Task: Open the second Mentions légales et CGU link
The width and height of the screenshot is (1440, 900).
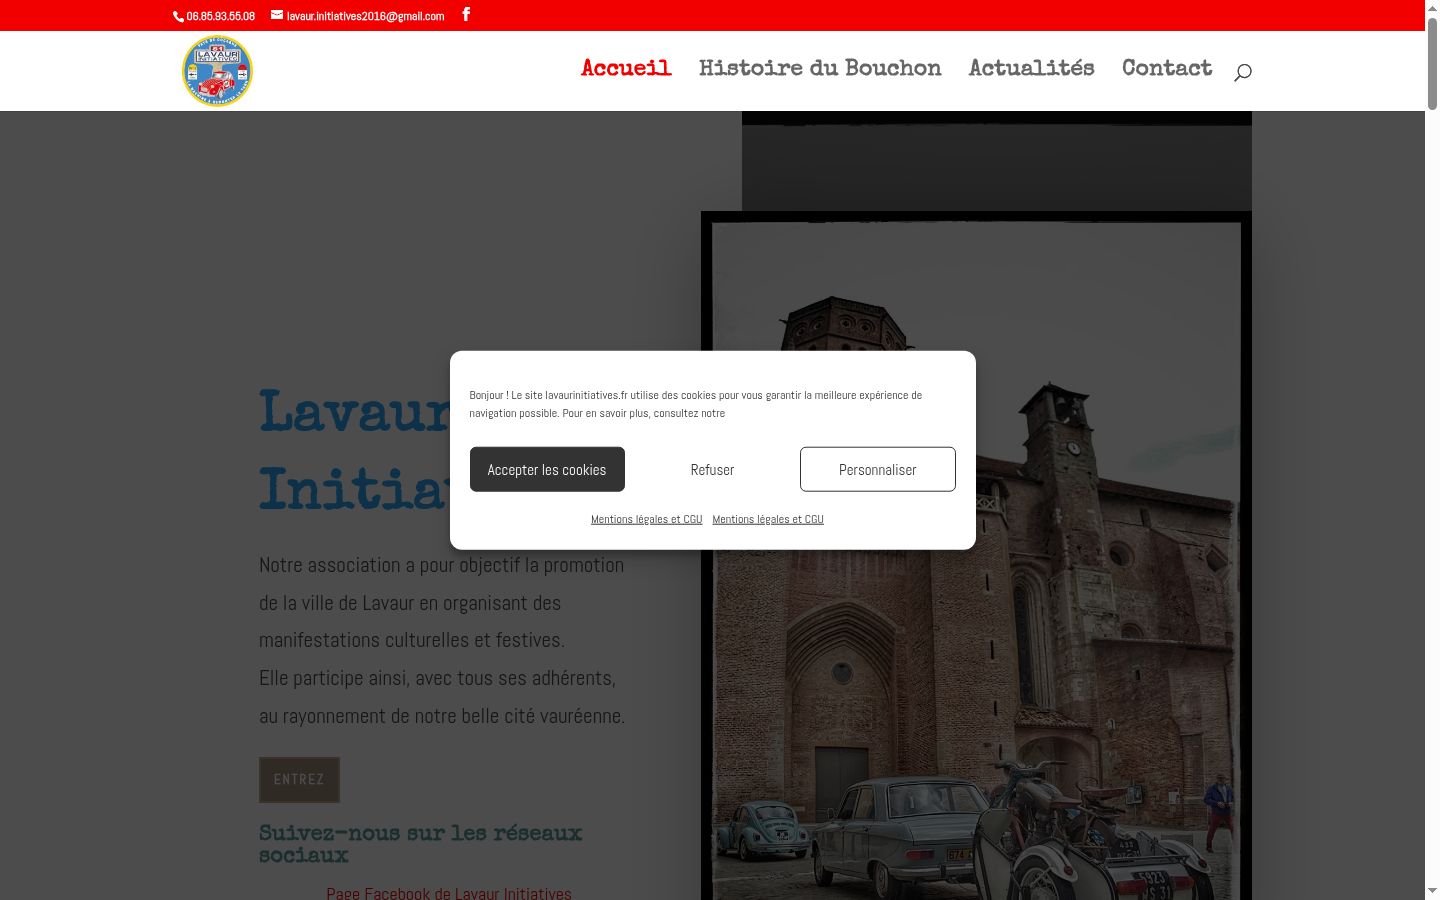Action: 768,519
